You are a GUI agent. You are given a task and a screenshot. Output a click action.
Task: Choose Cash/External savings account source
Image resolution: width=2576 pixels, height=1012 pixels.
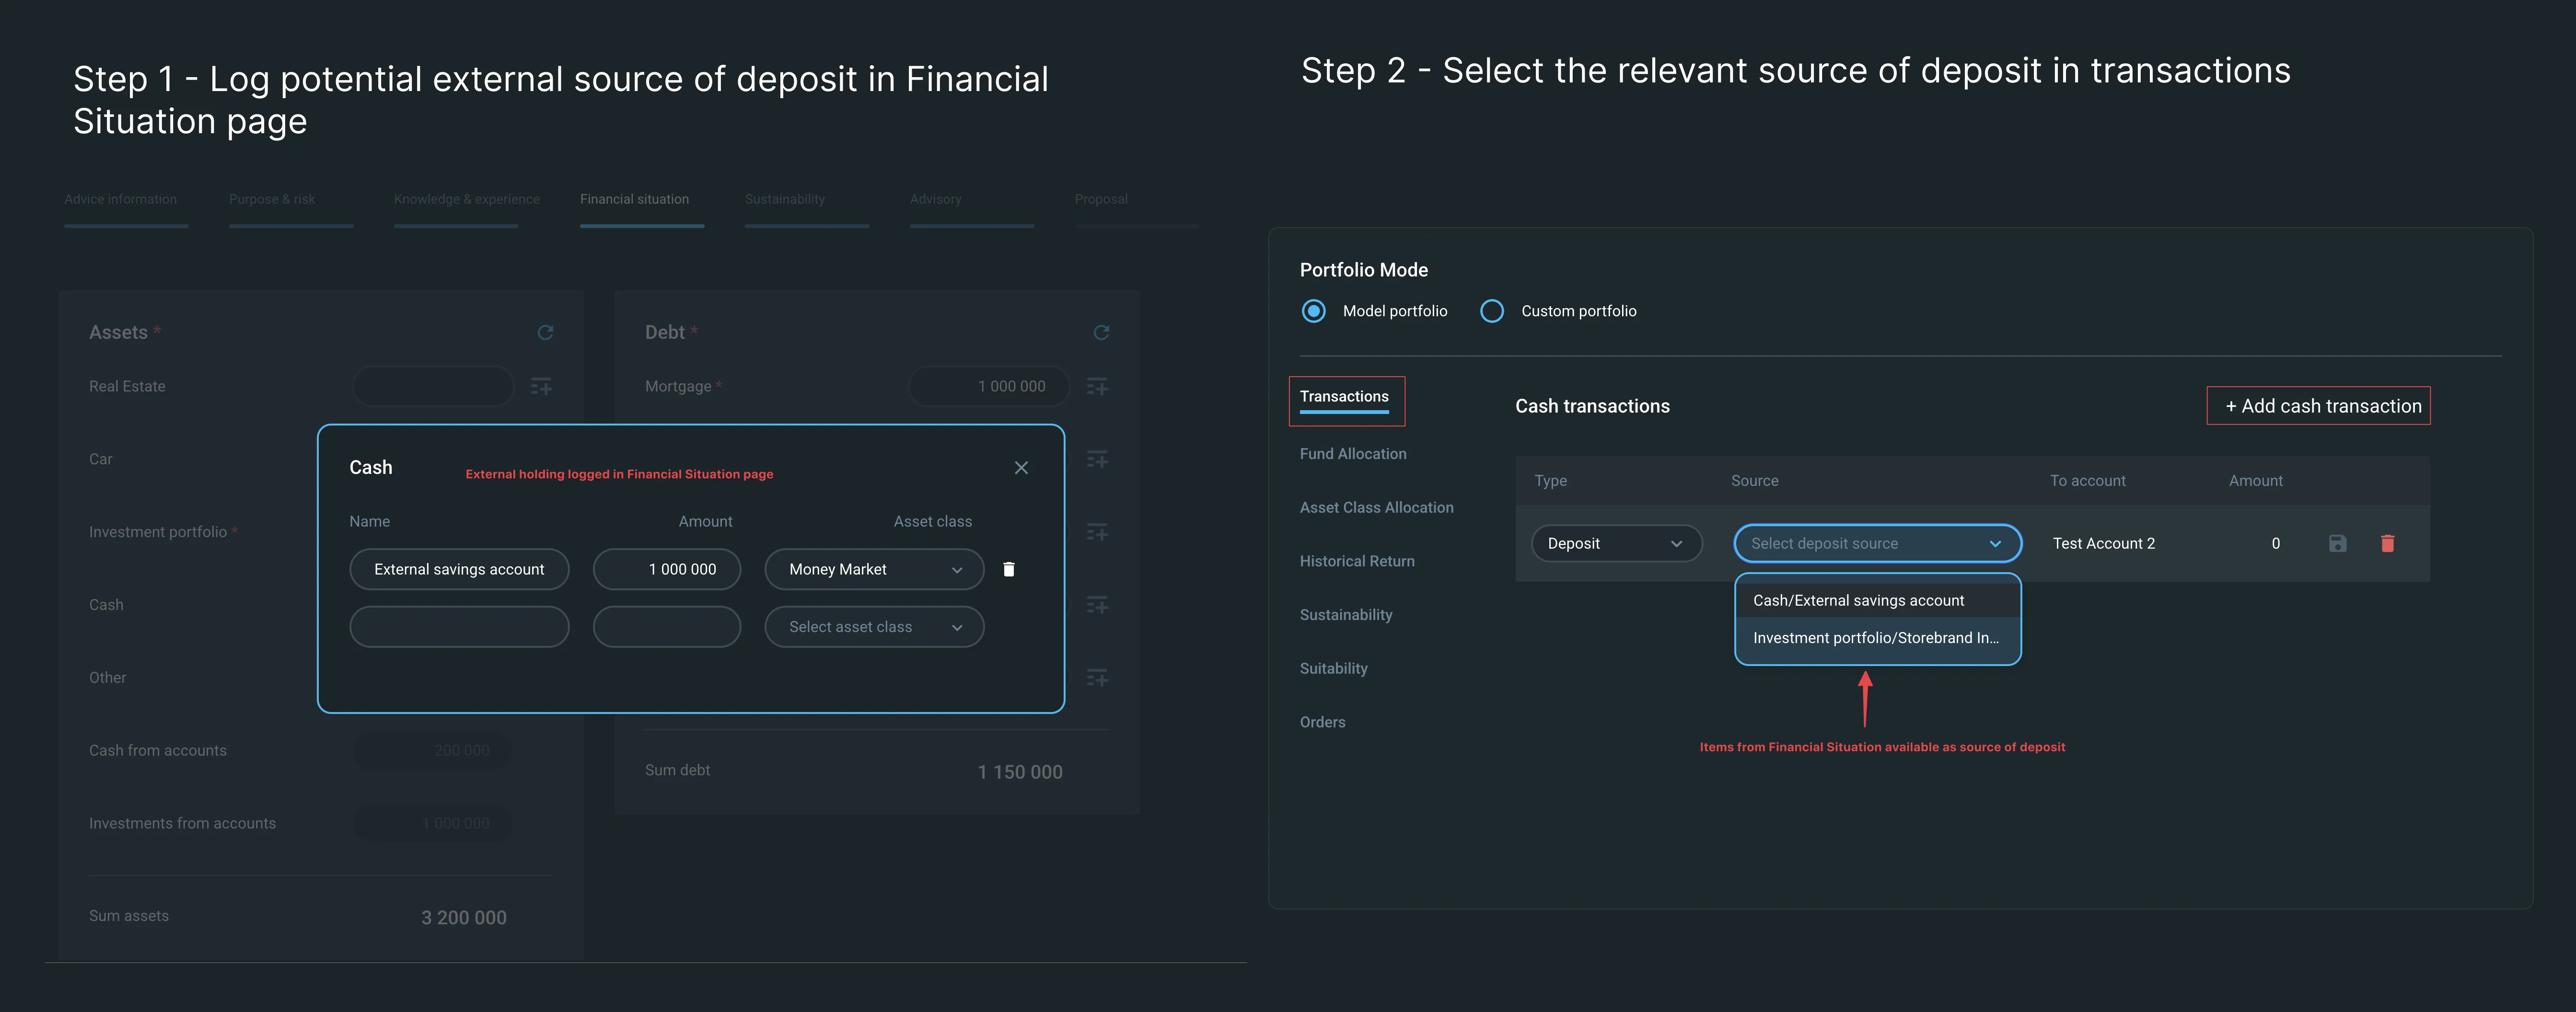(1877, 600)
